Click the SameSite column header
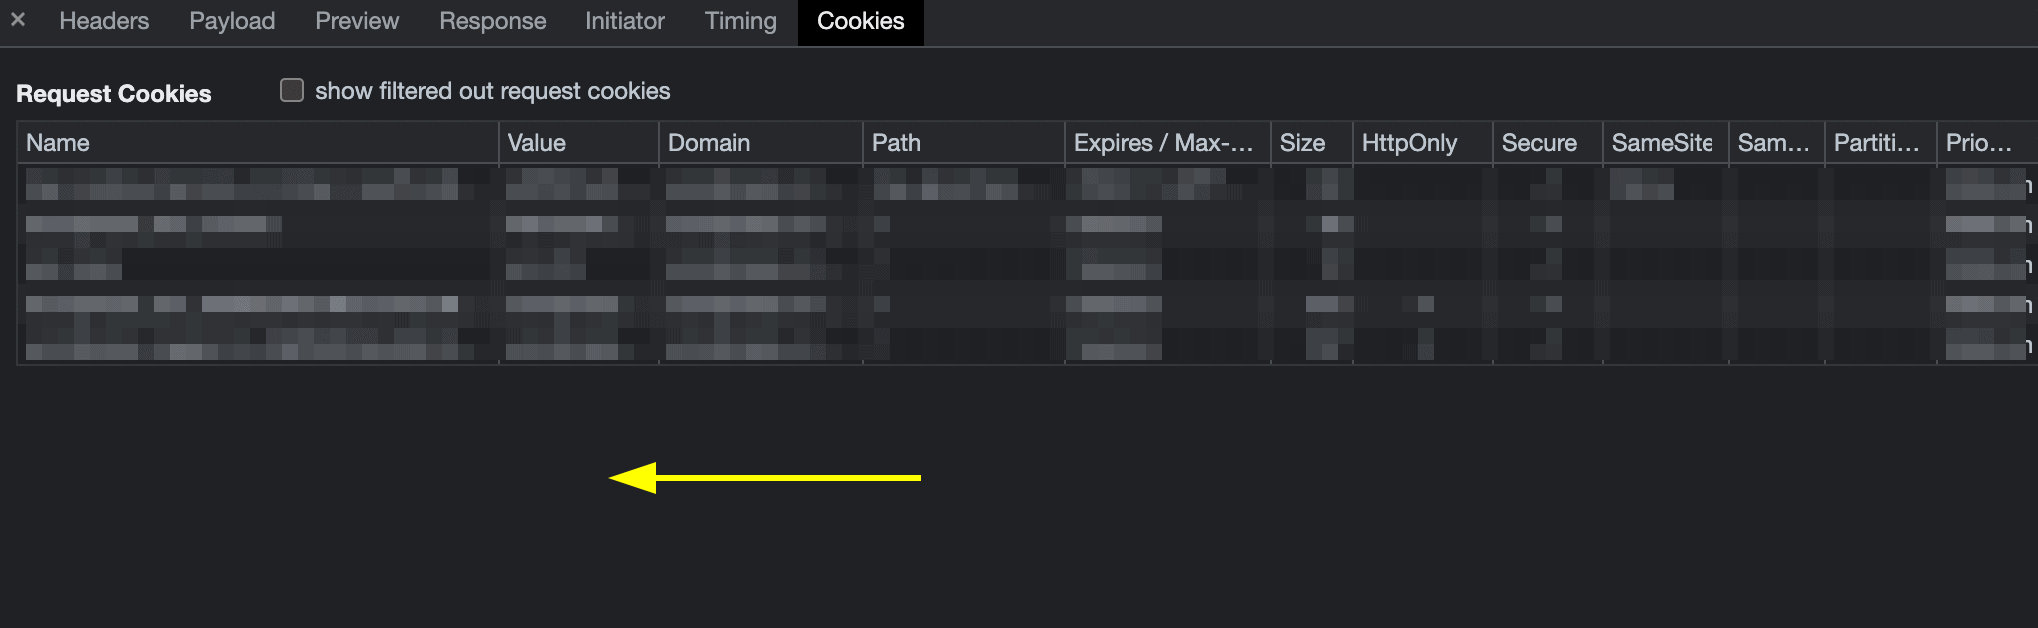Image resolution: width=2038 pixels, height=628 pixels. (1664, 143)
